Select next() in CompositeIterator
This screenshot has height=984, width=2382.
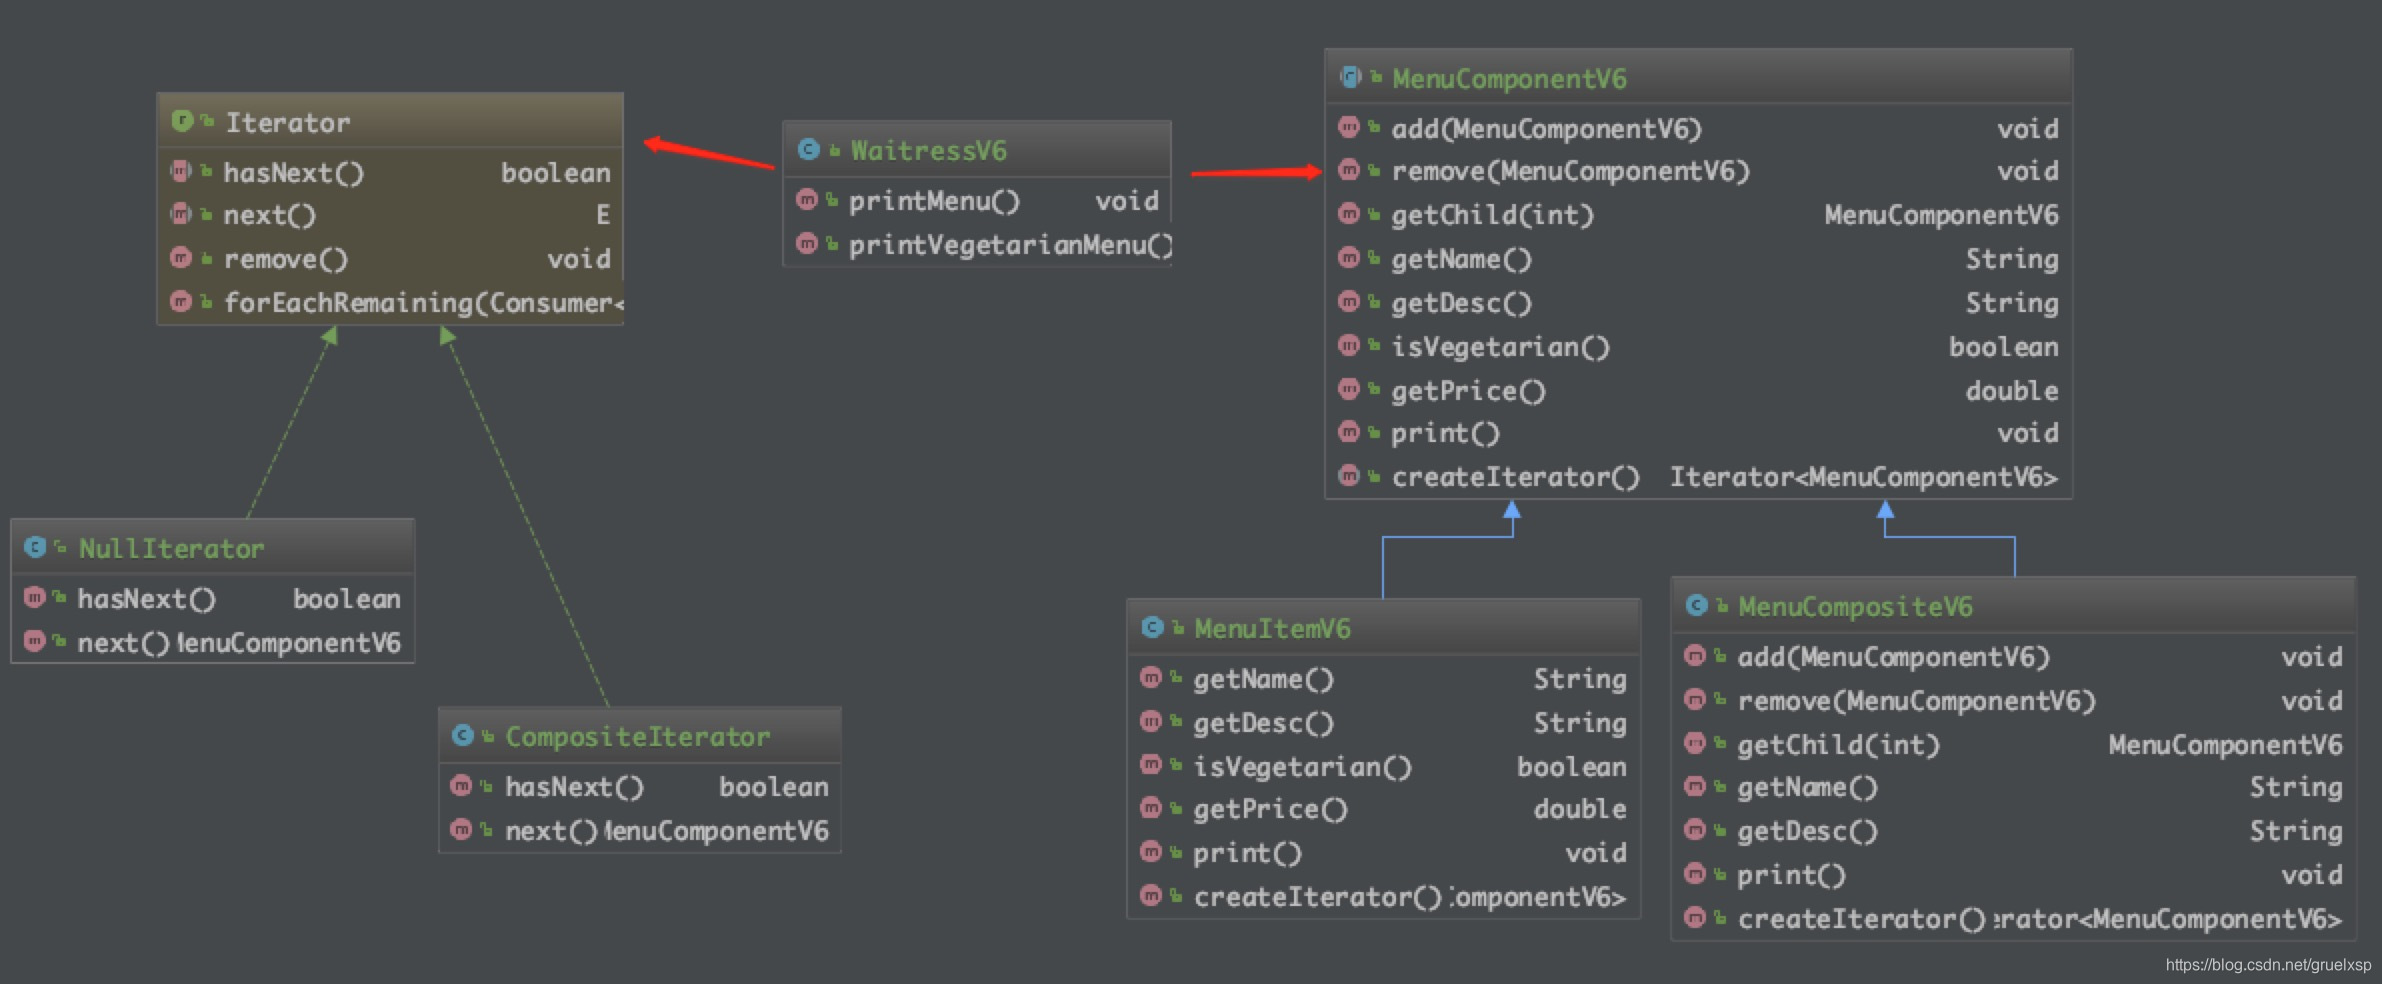tap(551, 831)
